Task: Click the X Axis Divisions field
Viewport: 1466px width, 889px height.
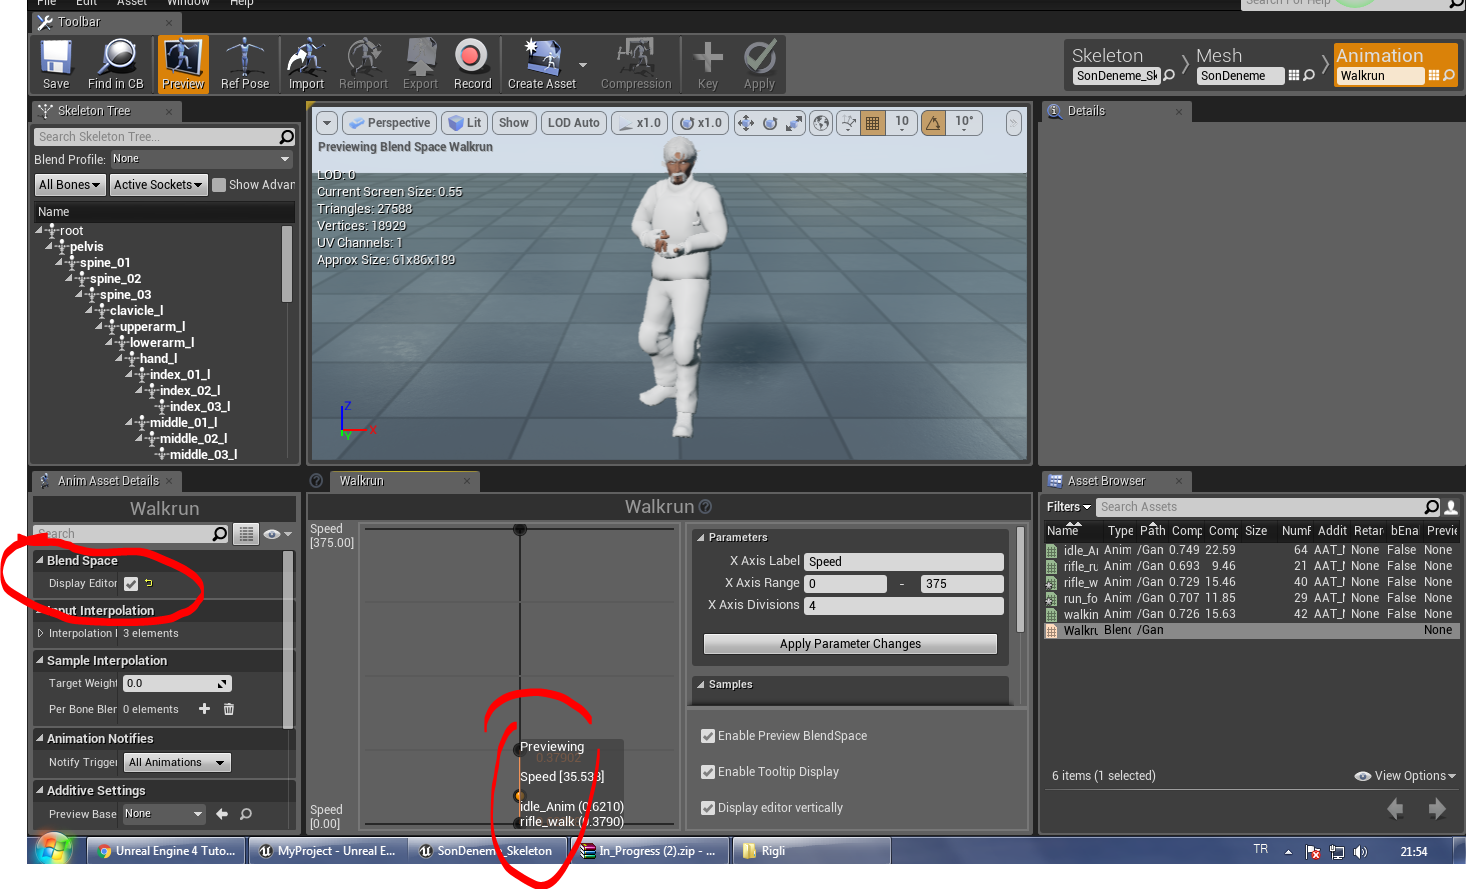Action: (x=904, y=606)
